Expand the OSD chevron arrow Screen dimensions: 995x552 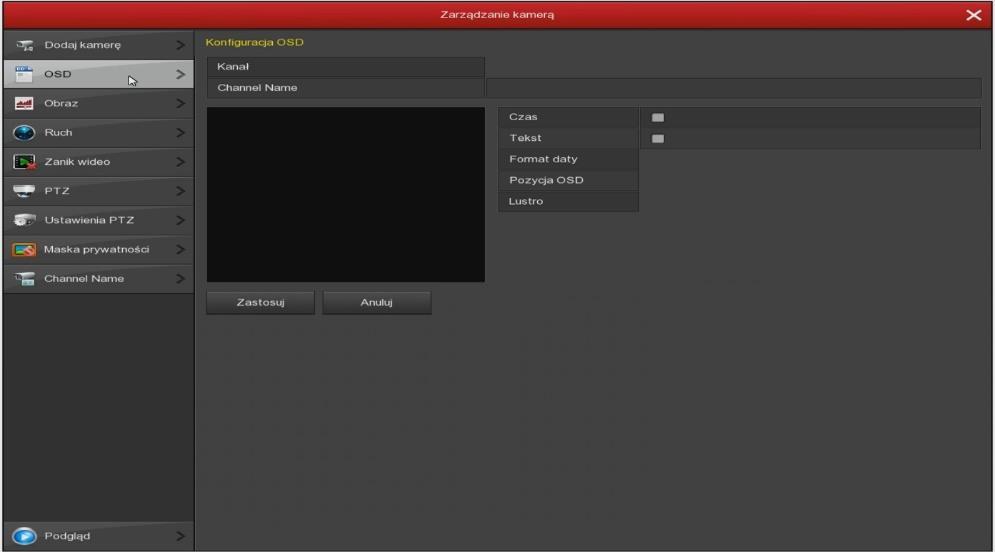click(180, 74)
